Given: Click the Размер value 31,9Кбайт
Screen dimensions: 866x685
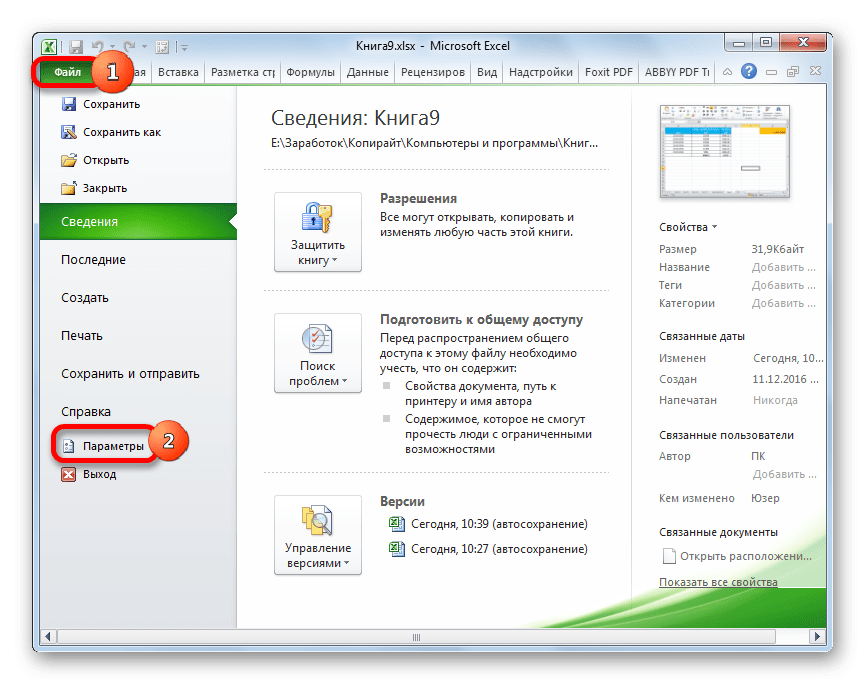Looking at the screenshot, I should coord(777,249).
